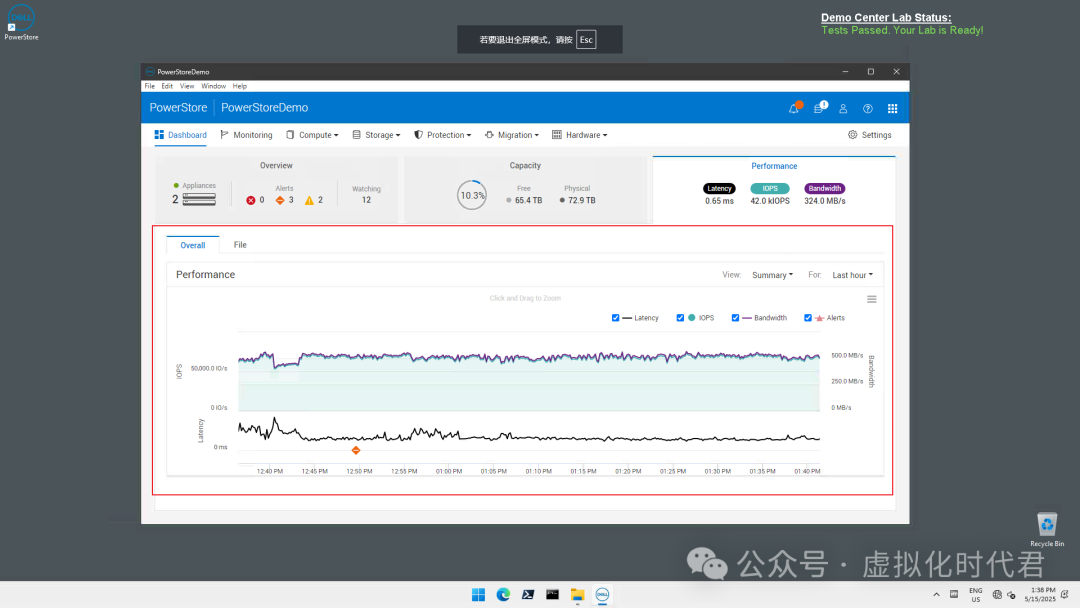The width and height of the screenshot is (1080, 608).
Task: Open the Summary view dropdown
Action: pyautogui.click(x=772, y=275)
